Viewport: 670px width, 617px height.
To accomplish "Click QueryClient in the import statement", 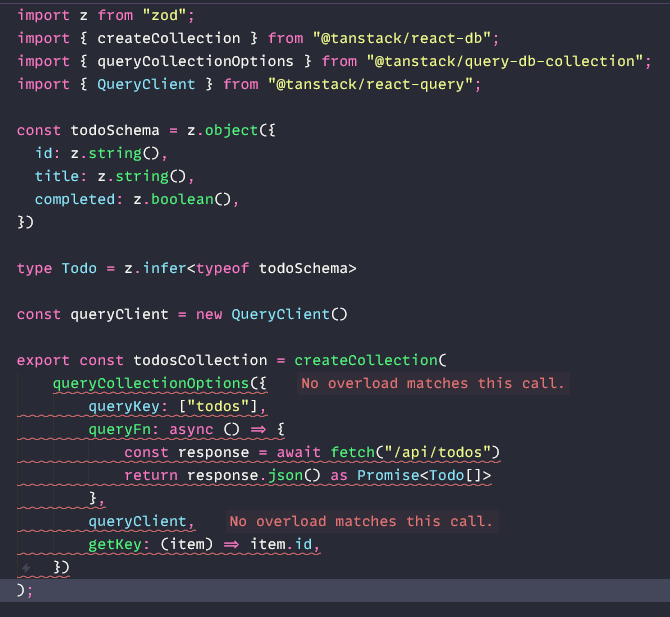I will (146, 85).
